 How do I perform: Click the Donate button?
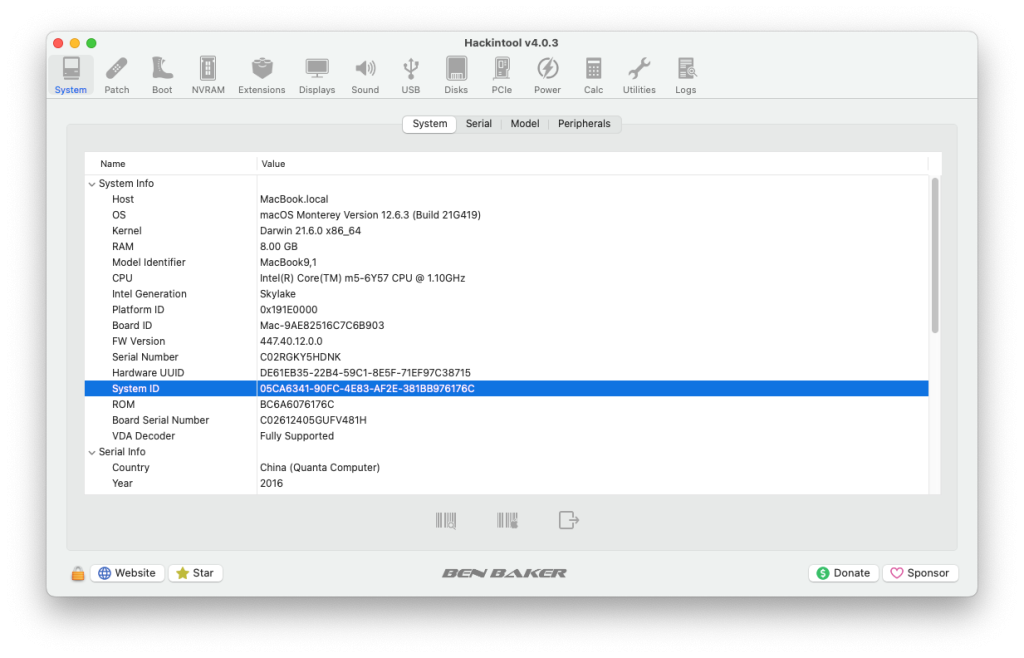coord(842,573)
